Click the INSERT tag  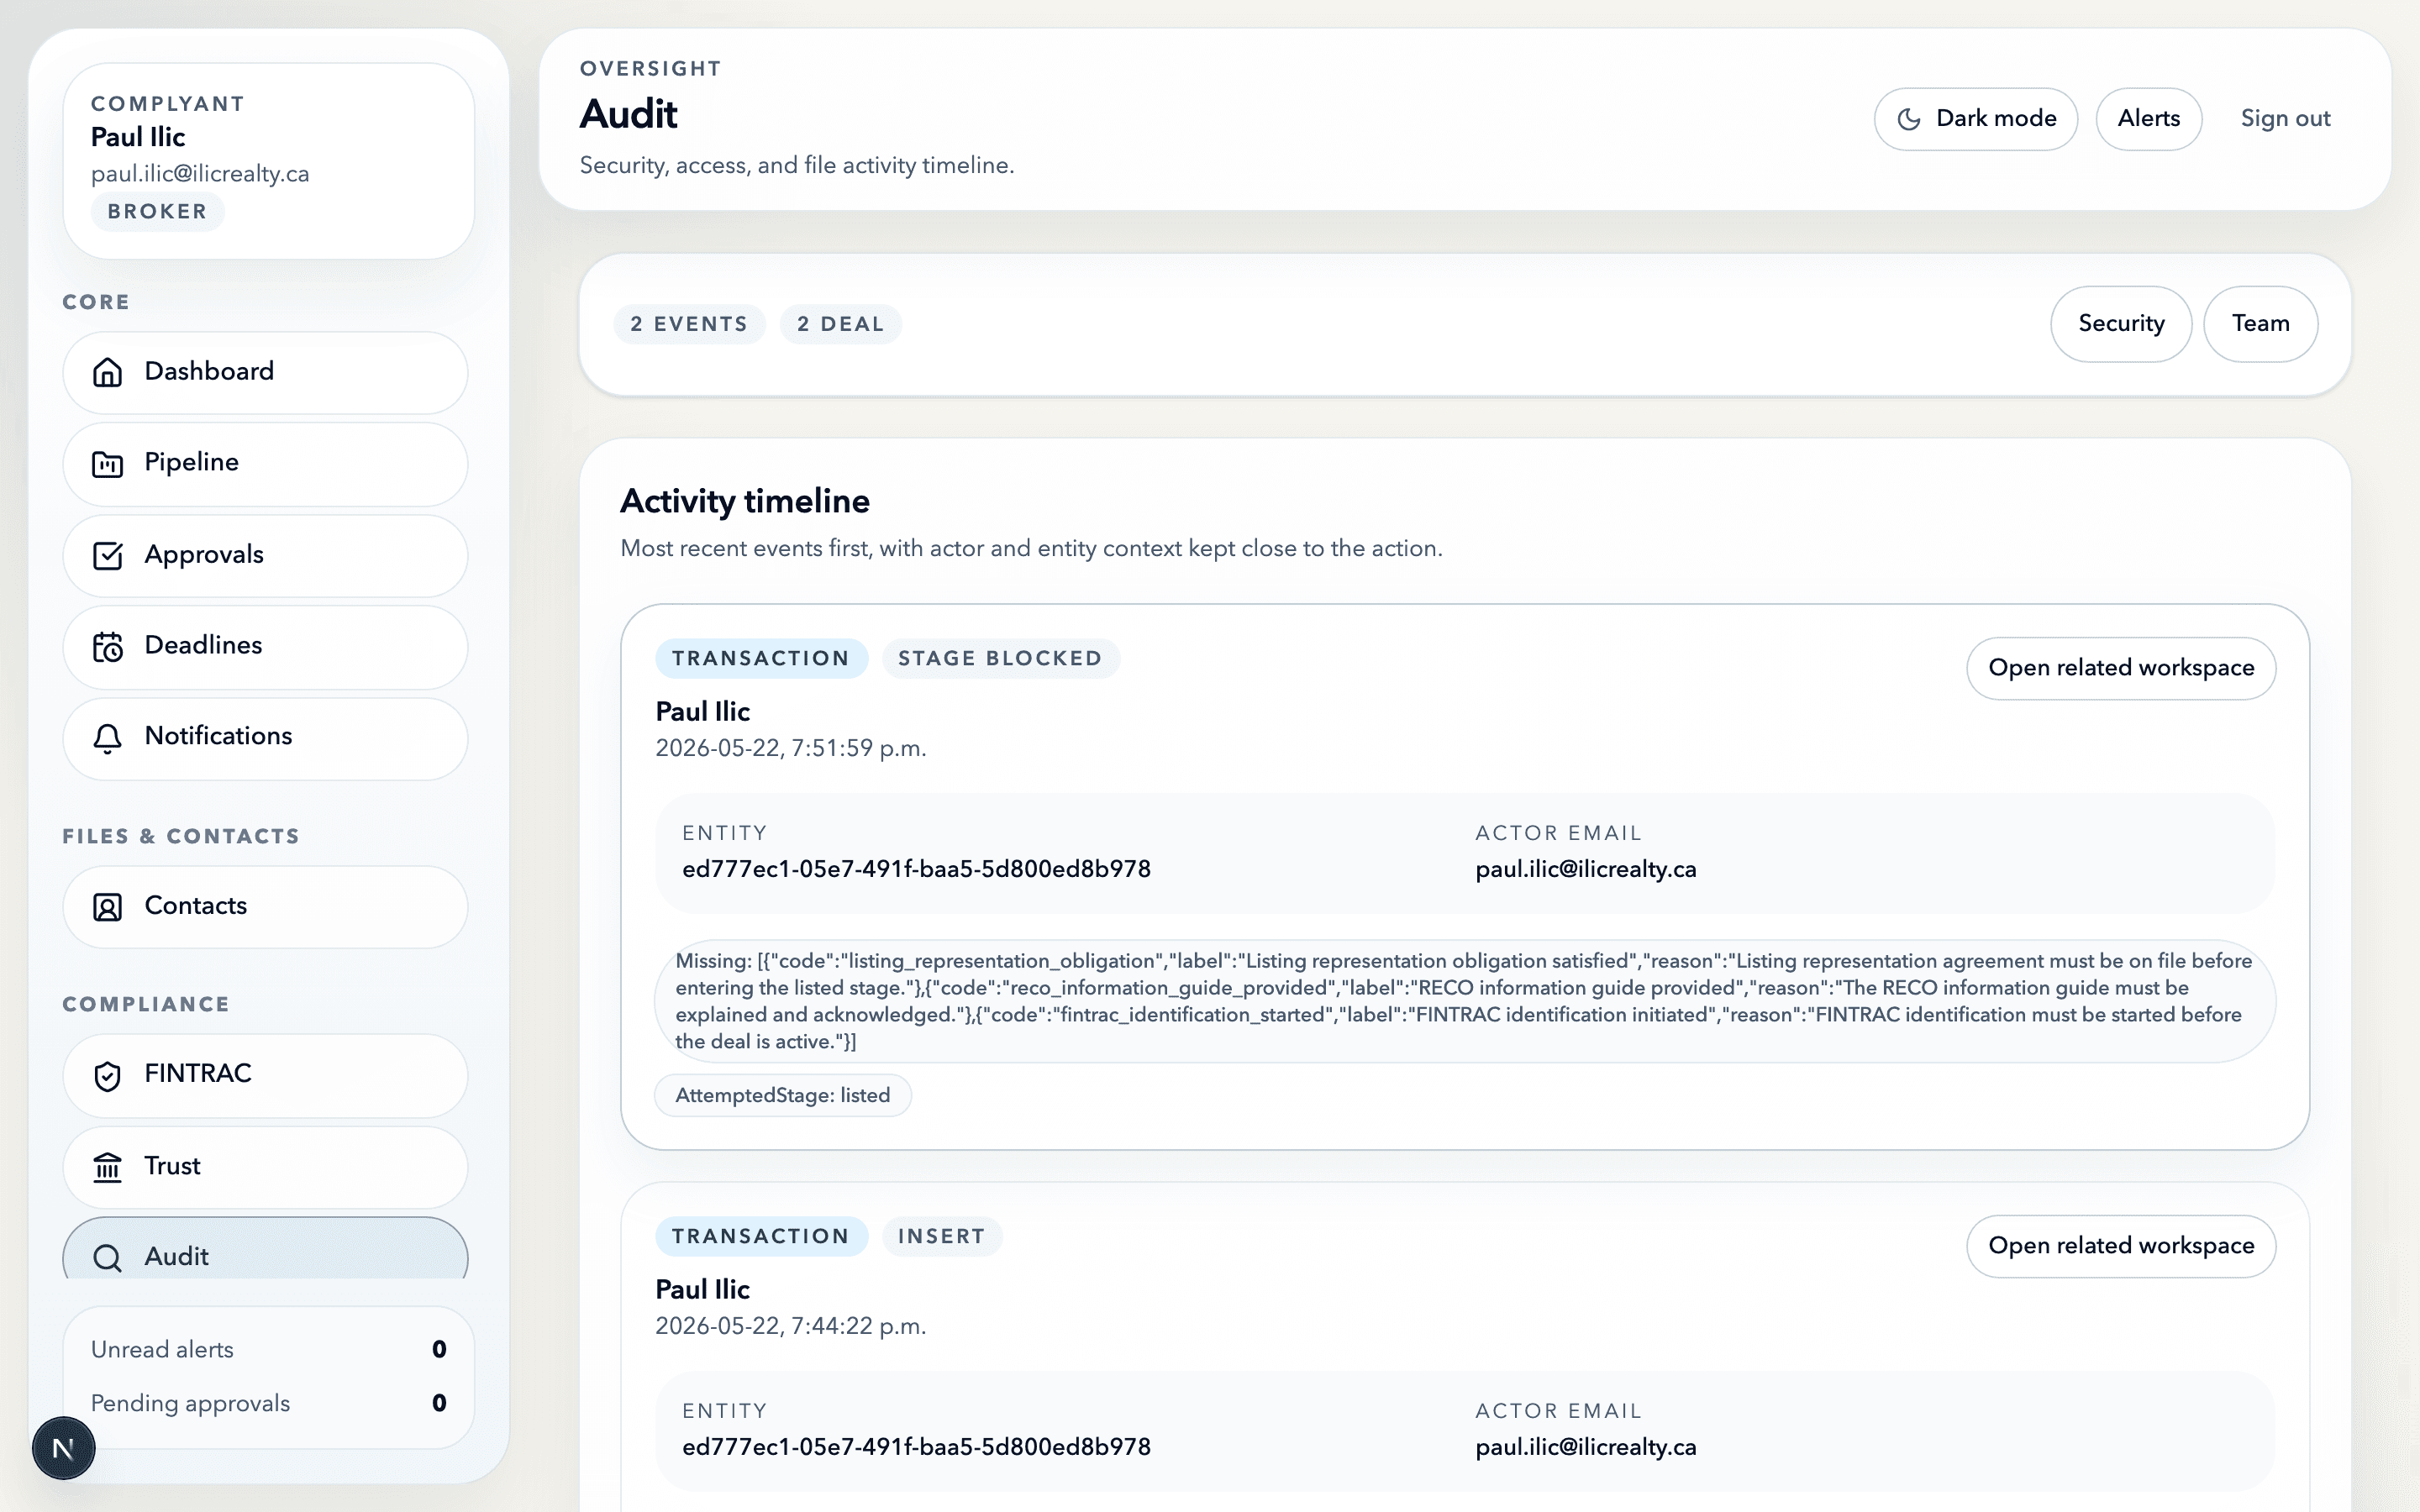[x=941, y=1237]
